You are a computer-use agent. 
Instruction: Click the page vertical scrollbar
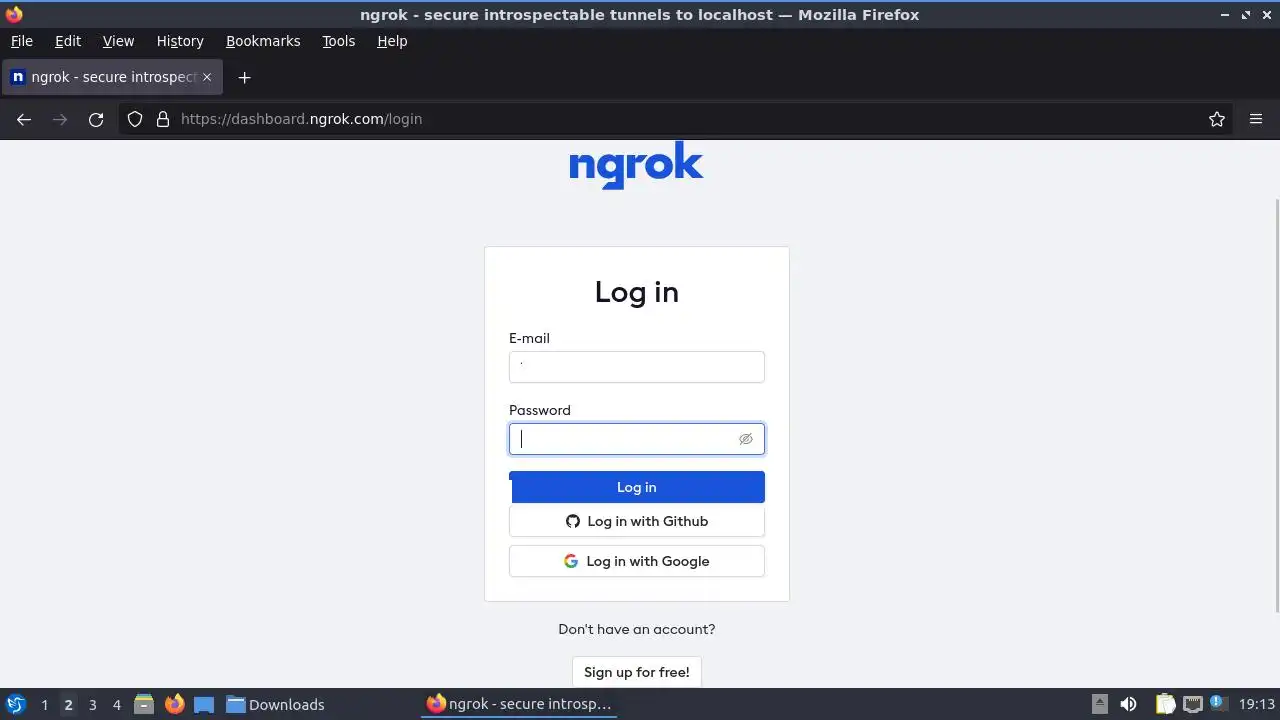tap(1276, 405)
